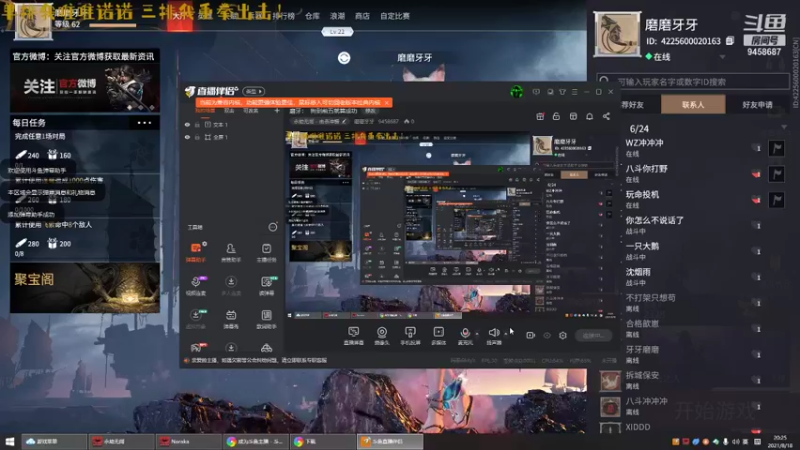Toggle the preview eye icon beside the gear
The width and height of the screenshot is (800, 450).
pos(547,335)
